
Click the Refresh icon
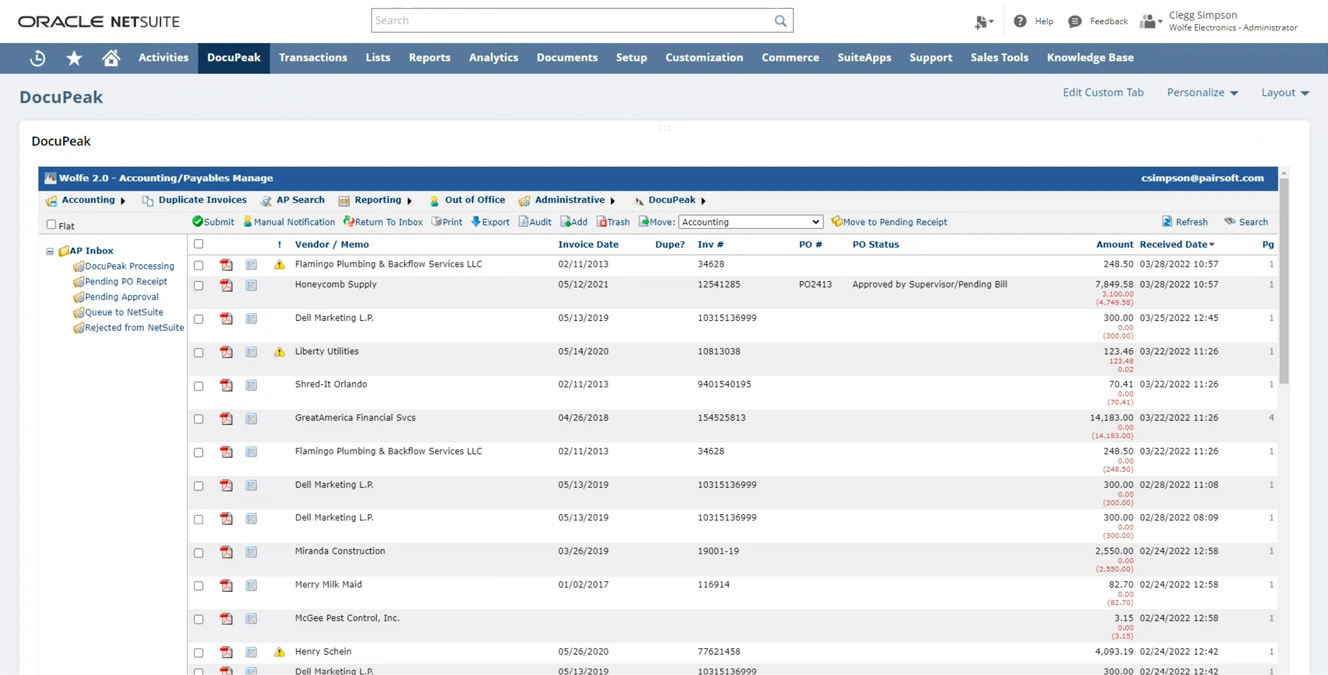[x=1167, y=222]
